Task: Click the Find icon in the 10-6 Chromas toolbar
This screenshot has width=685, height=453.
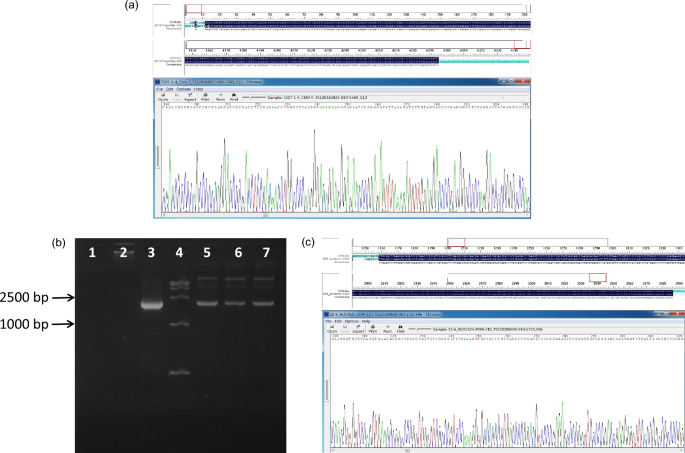Action: click(x=401, y=329)
